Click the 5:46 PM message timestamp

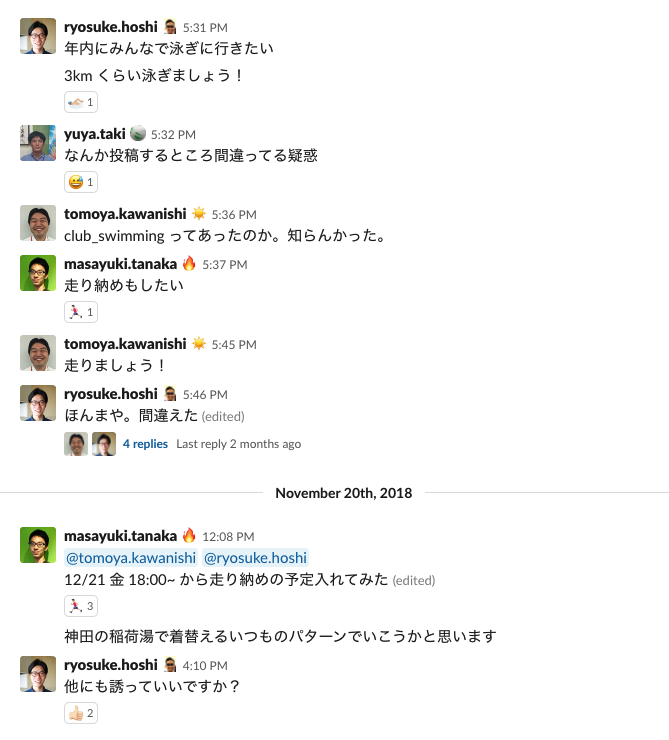click(x=205, y=395)
